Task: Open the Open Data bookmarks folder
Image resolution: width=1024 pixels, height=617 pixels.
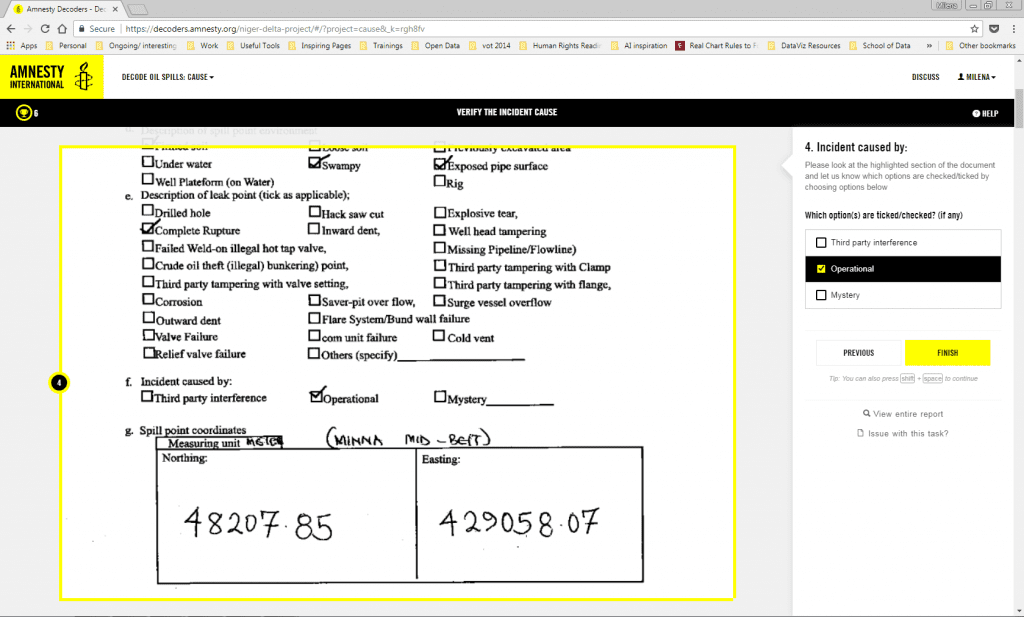Action: tap(435, 46)
